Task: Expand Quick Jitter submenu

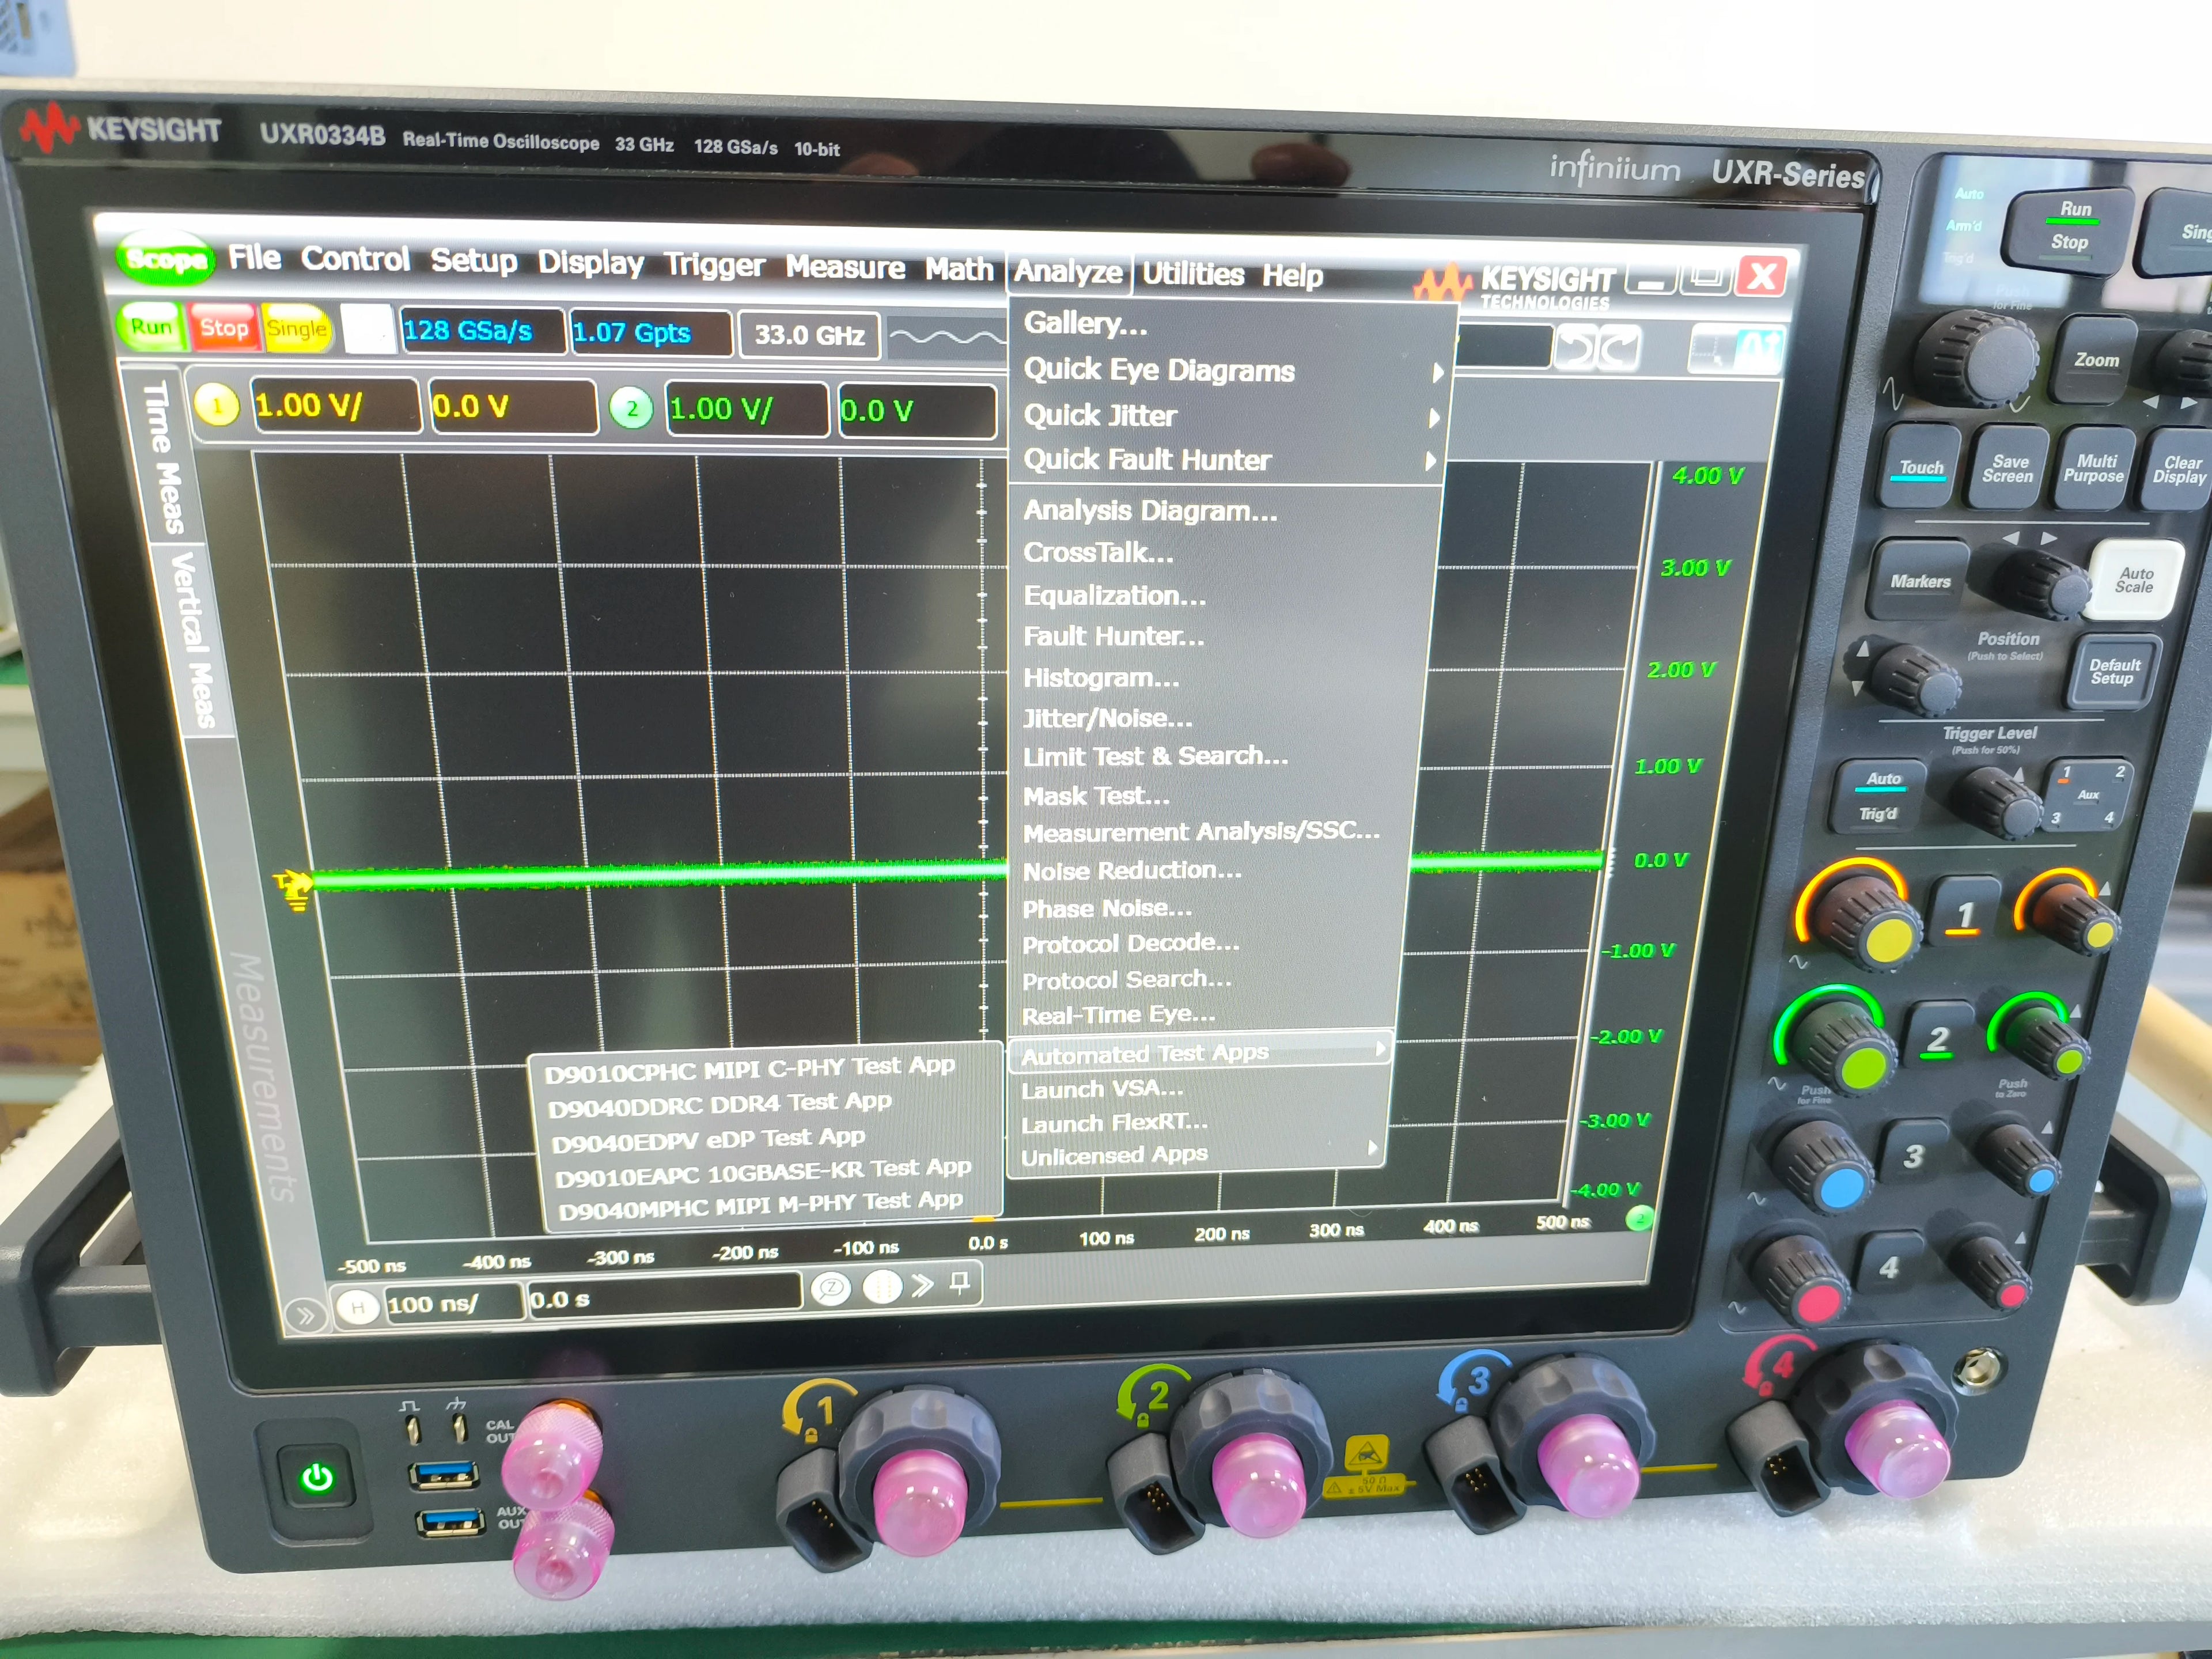Action: (1231, 415)
